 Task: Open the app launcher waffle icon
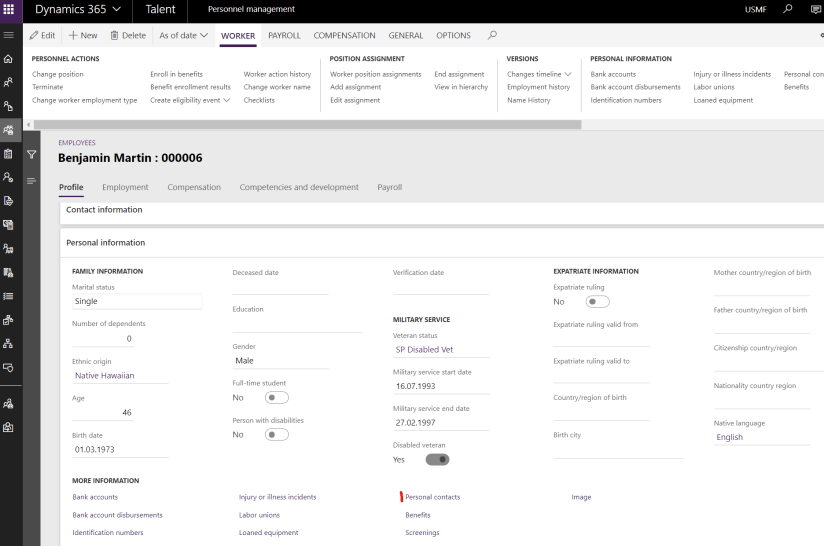tap(9, 9)
